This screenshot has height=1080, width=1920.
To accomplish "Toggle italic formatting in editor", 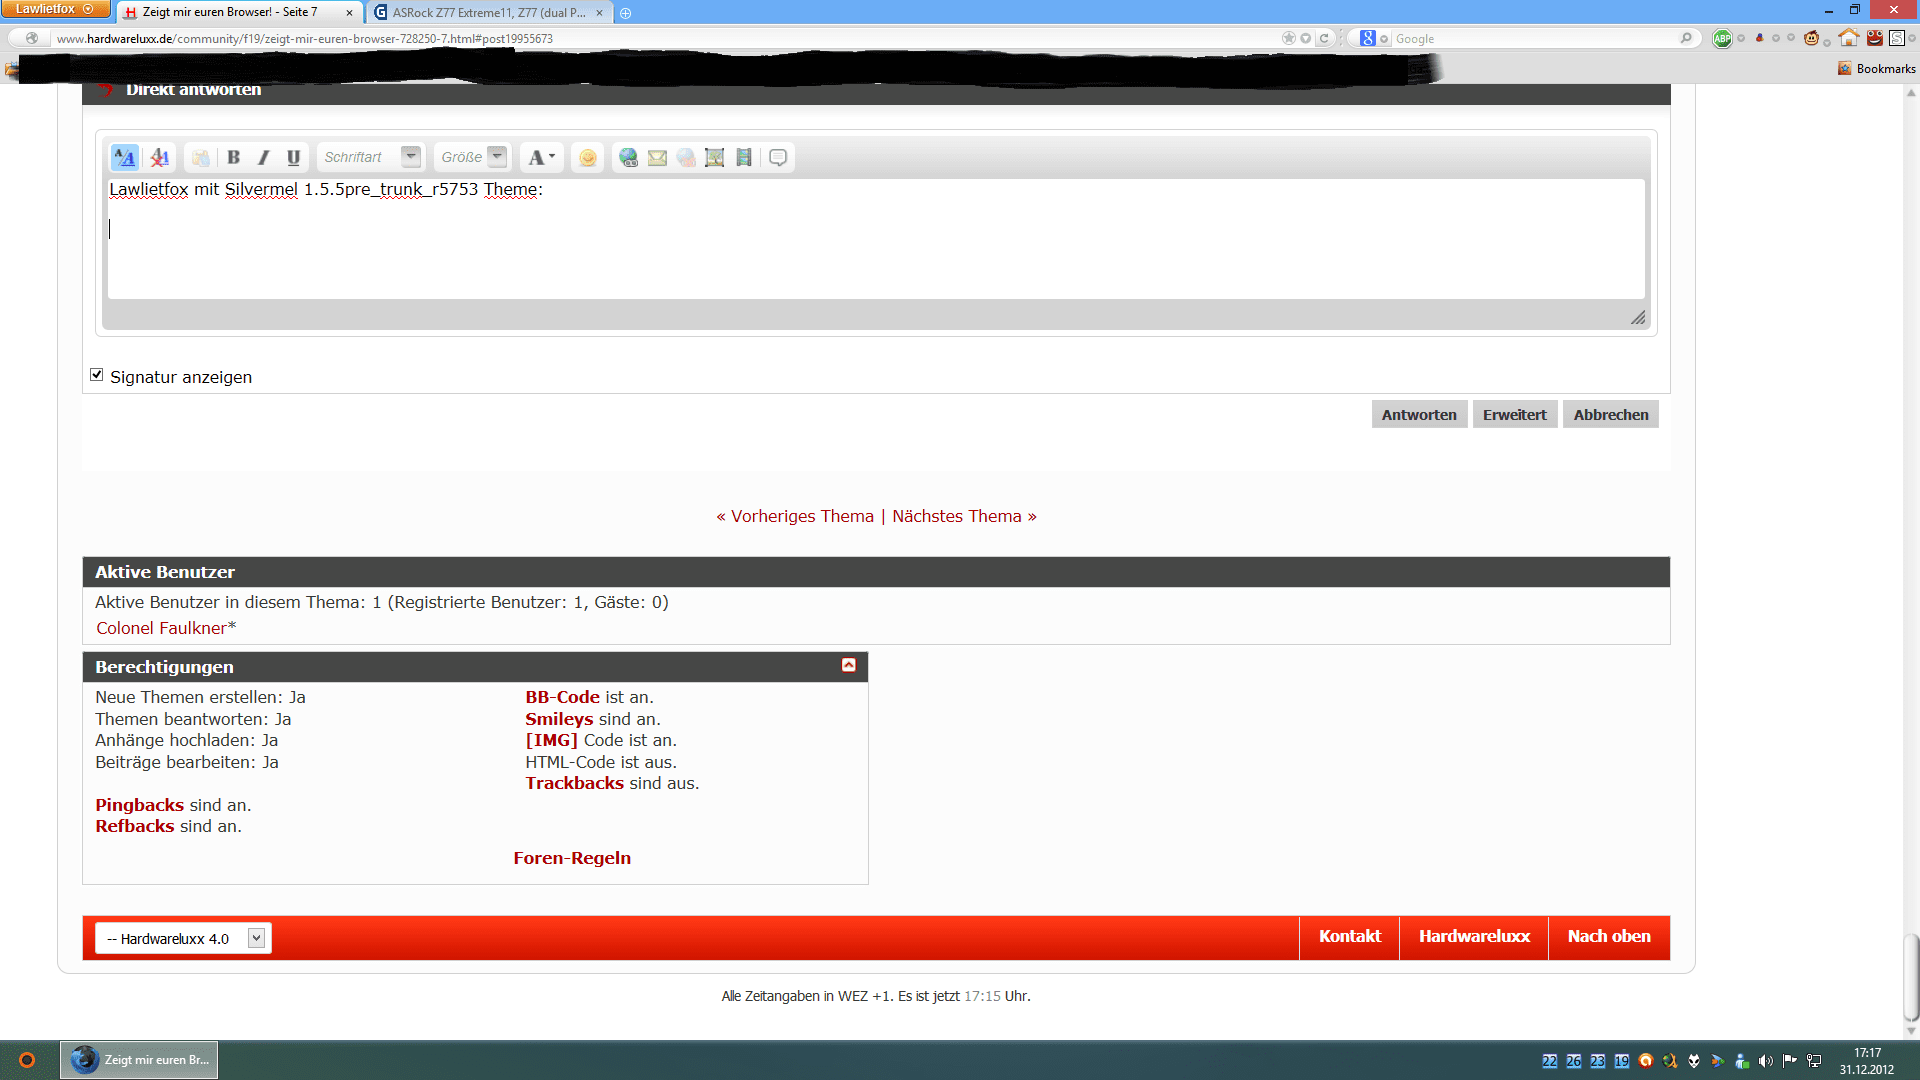I will pyautogui.click(x=263, y=157).
